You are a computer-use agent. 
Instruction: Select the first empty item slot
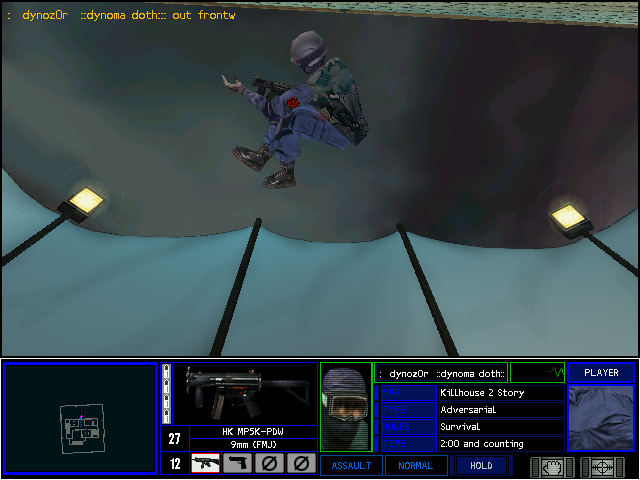coord(269,463)
